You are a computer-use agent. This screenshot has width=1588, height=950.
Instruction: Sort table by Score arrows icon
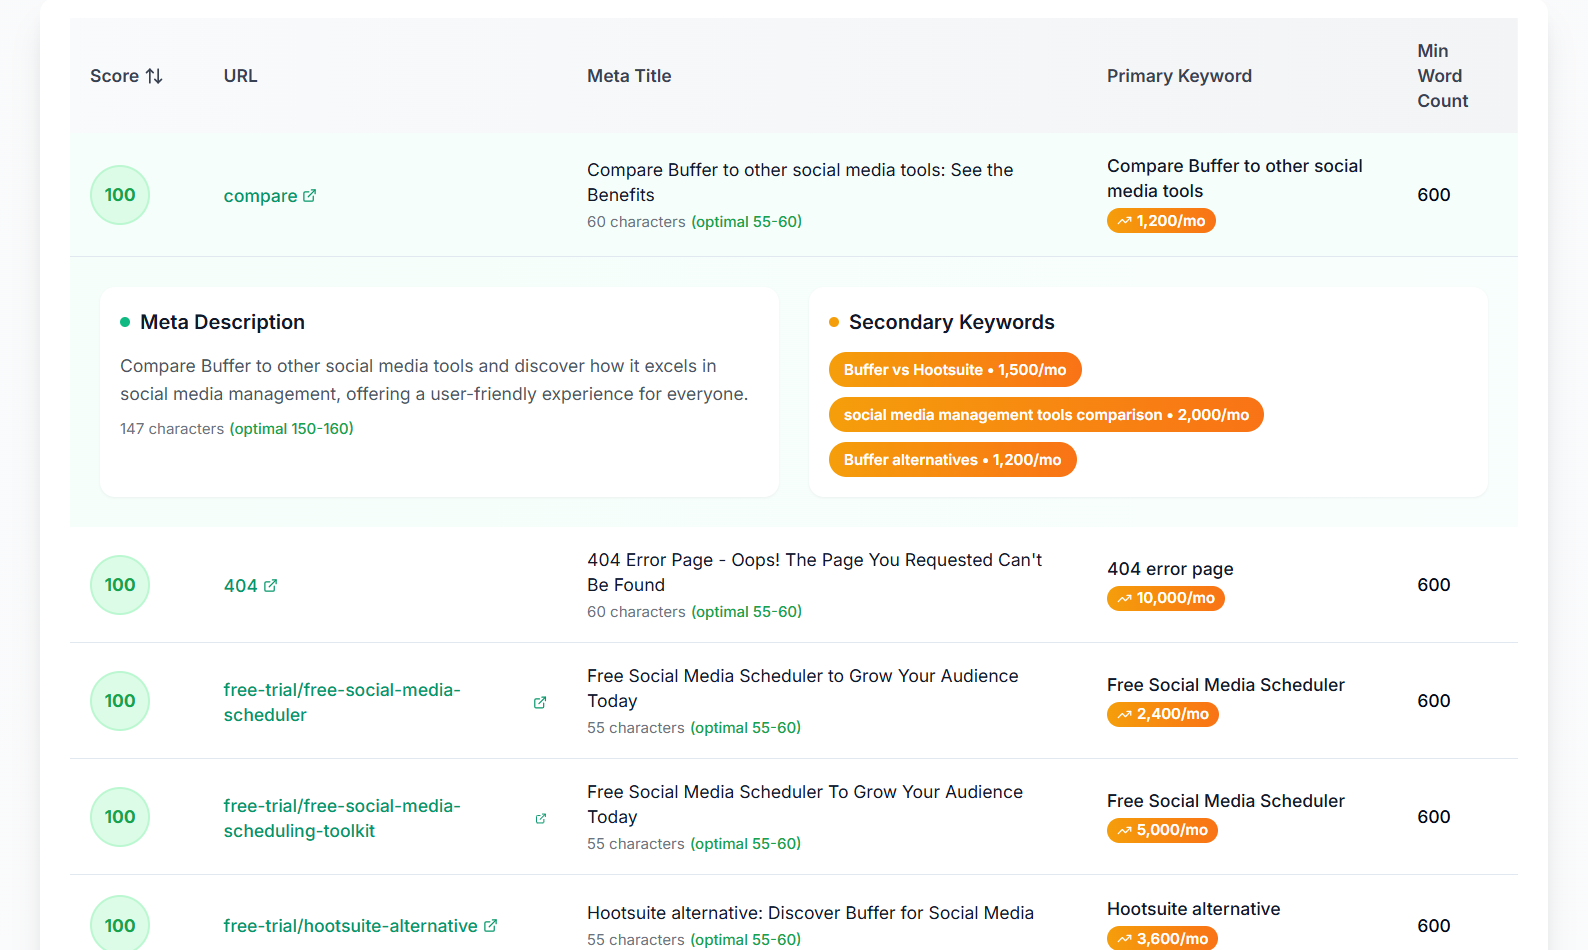point(154,76)
